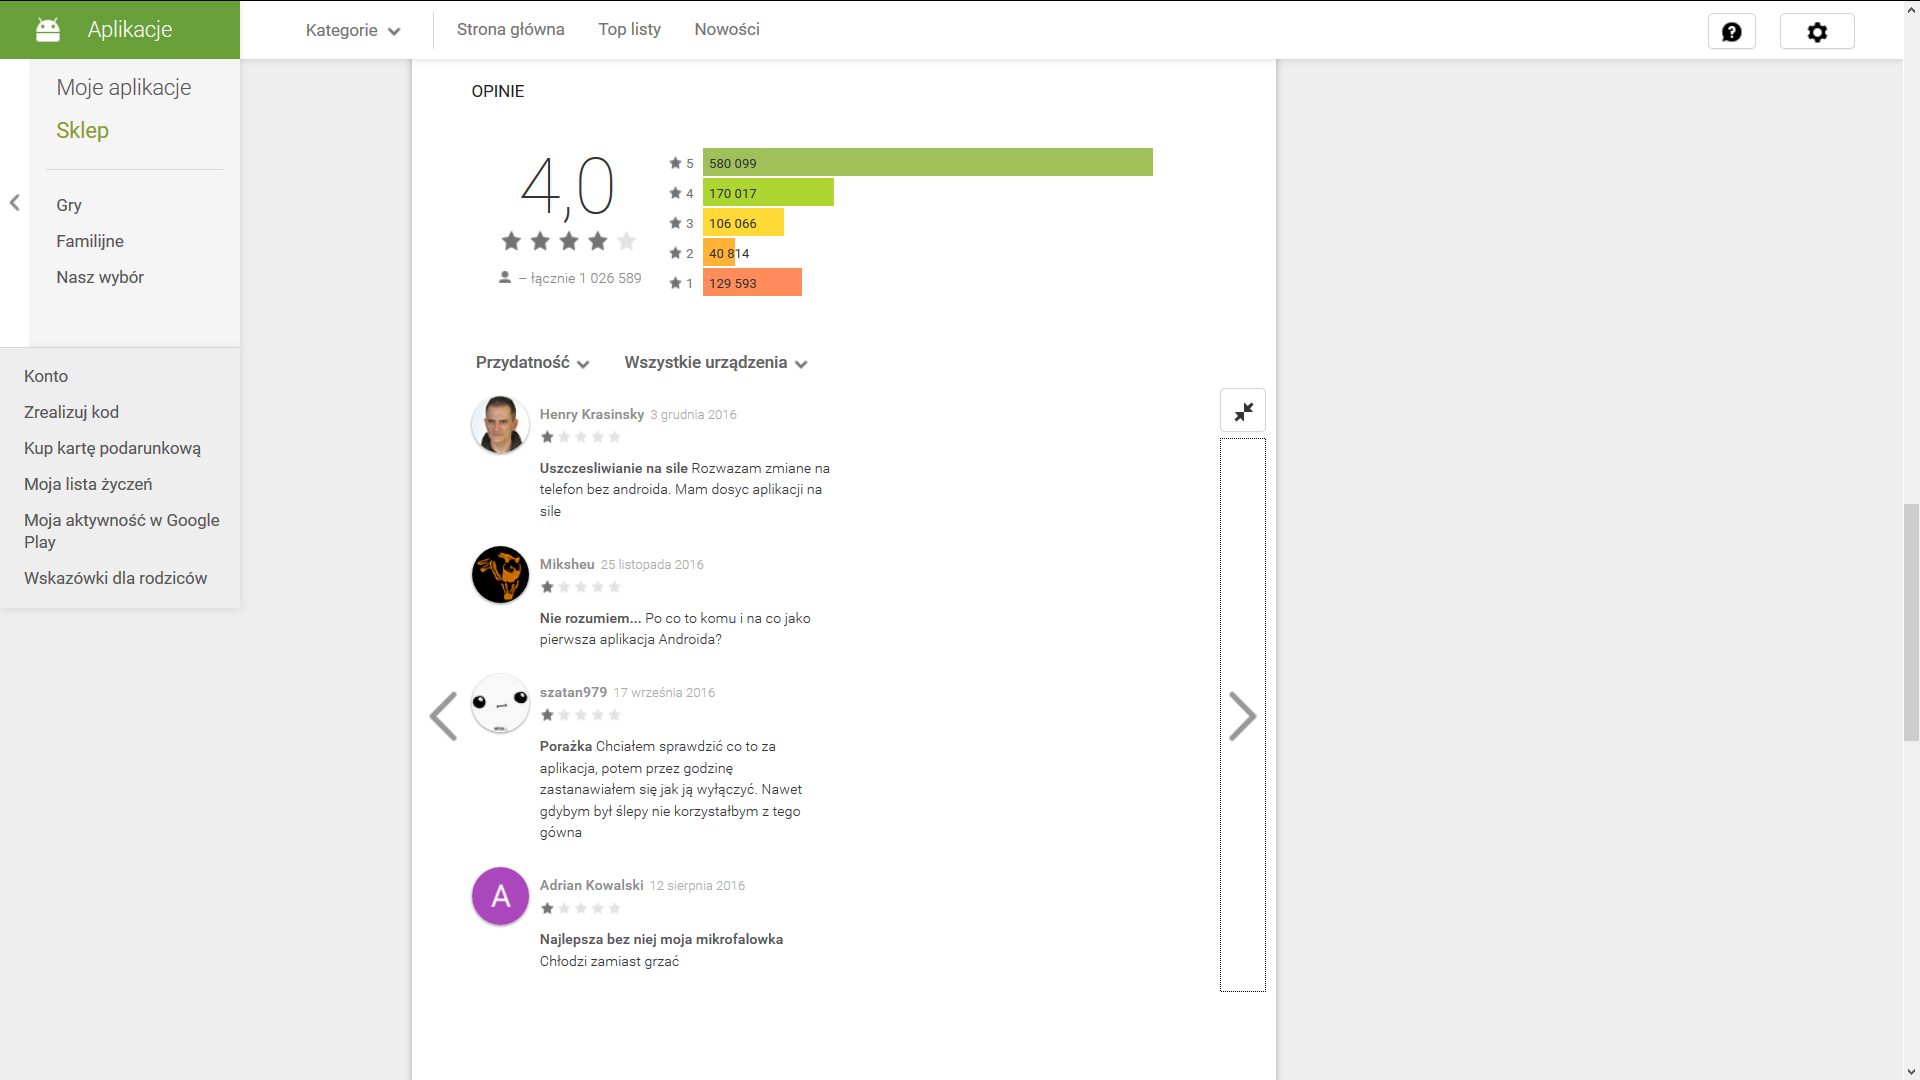1920x1080 pixels.
Task: Click Adrian Kowalski's purple avatar
Action: click(x=500, y=896)
